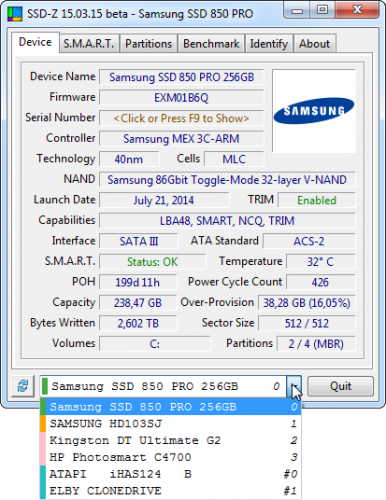386x500 pixels.
Task: Choose HP Photosmart C4700 from list
Action: pyautogui.click(x=170, y=457)
